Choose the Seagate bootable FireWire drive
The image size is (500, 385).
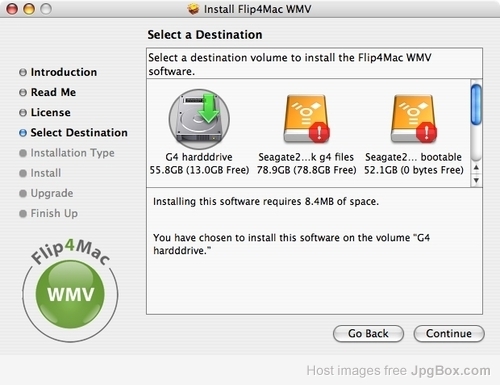[x=413, y=119]
